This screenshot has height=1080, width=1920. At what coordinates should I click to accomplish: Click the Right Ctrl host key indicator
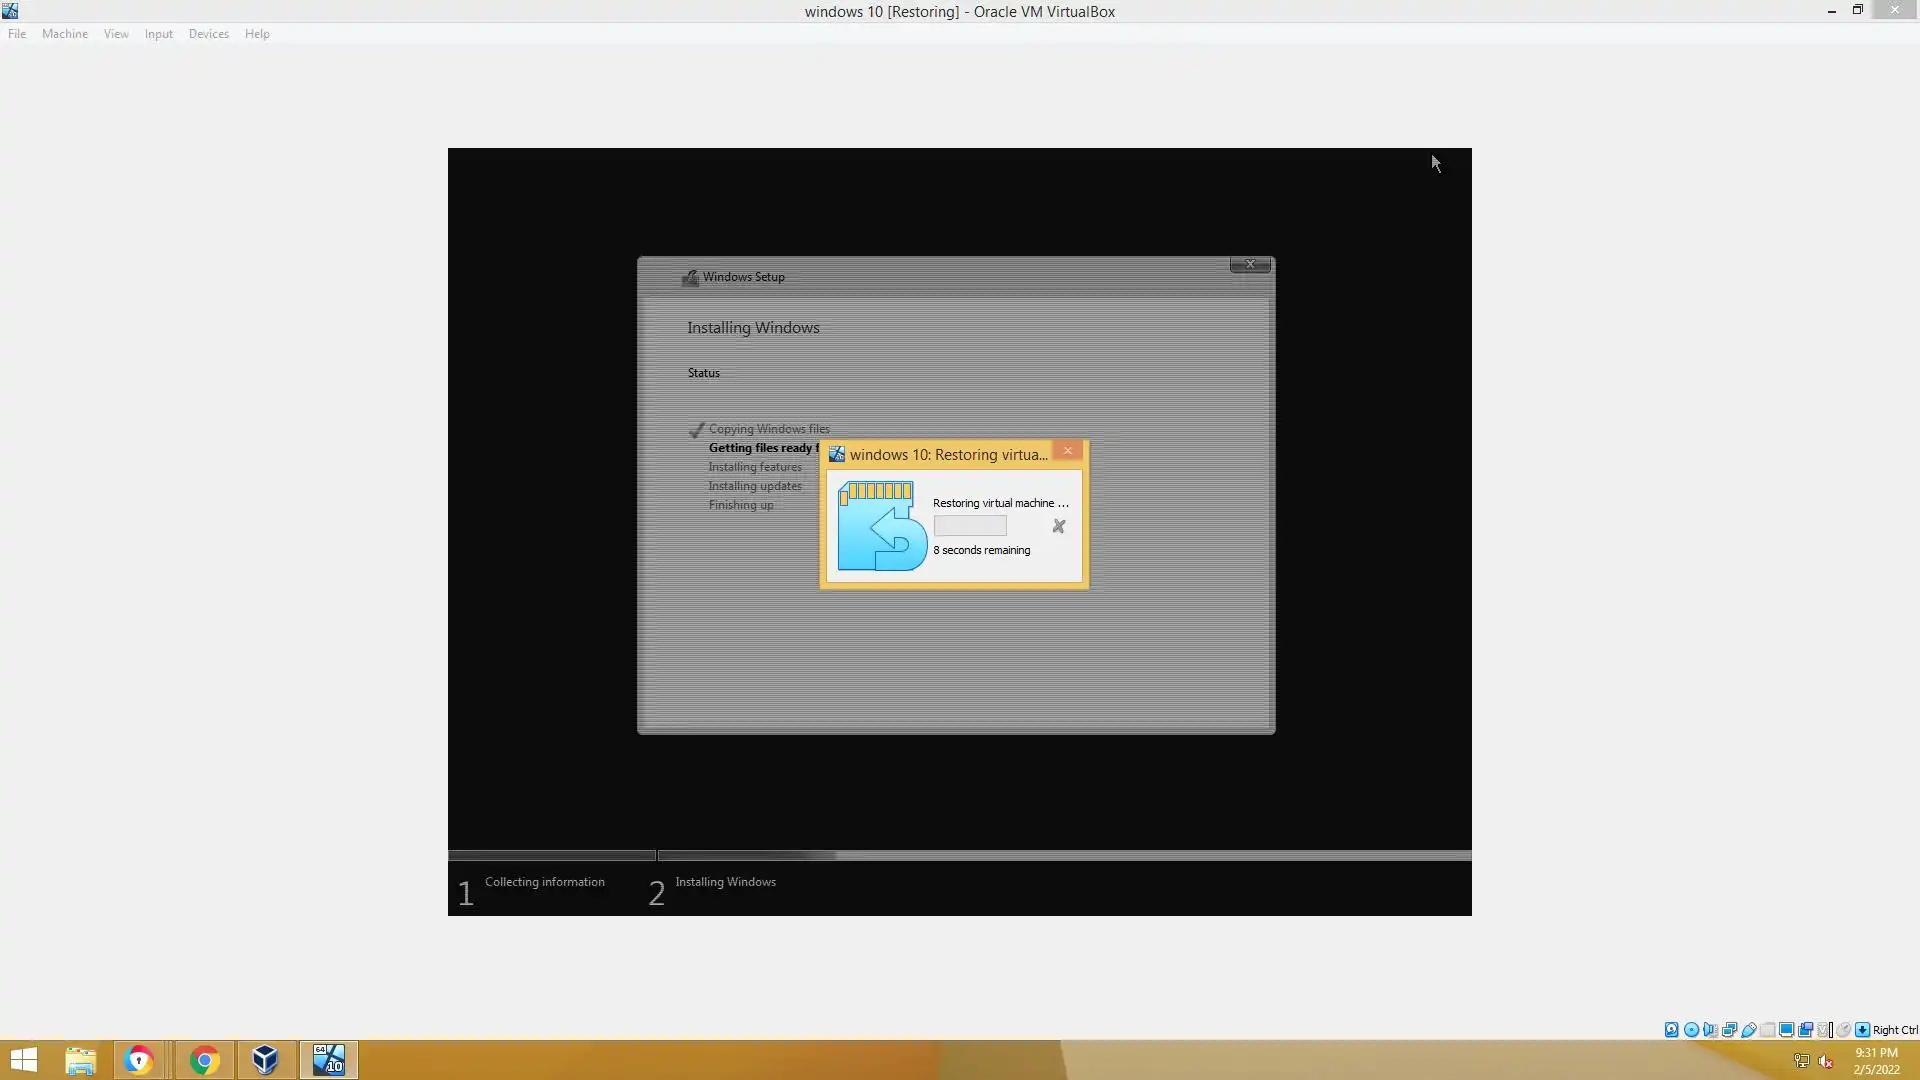(1894, 1030)
